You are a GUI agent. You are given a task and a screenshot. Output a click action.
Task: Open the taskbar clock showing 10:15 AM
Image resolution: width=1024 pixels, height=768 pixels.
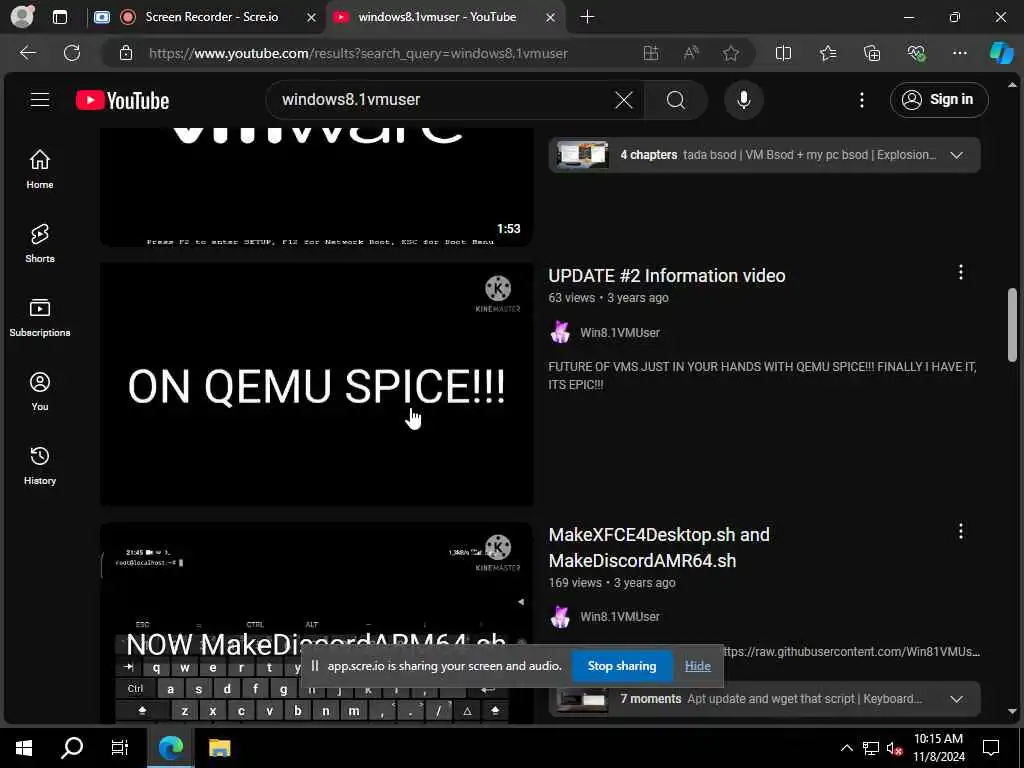click(x=938, y=748)
